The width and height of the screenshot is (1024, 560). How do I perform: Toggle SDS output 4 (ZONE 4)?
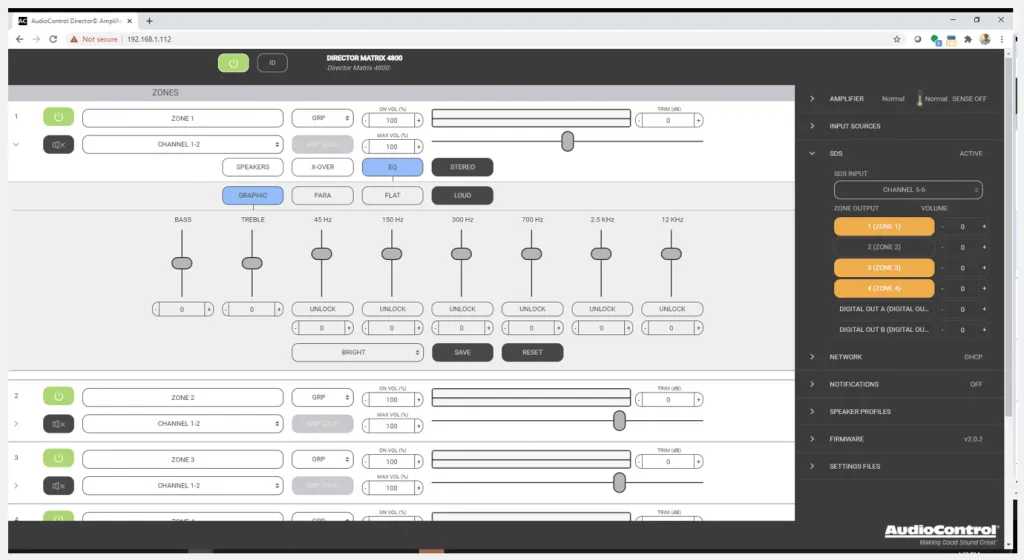(x=884, y=288)
